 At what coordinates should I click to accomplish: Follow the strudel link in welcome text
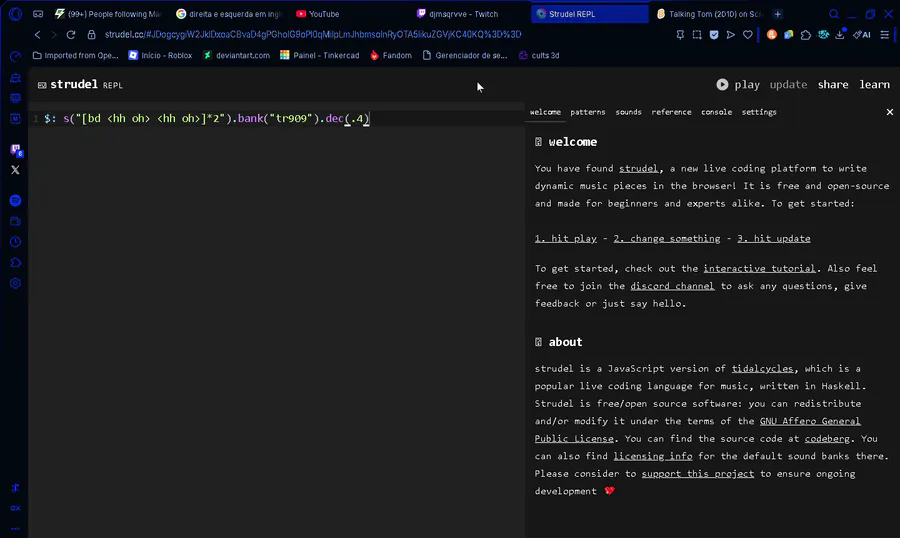pyautogui.click(x=638, y=168)
